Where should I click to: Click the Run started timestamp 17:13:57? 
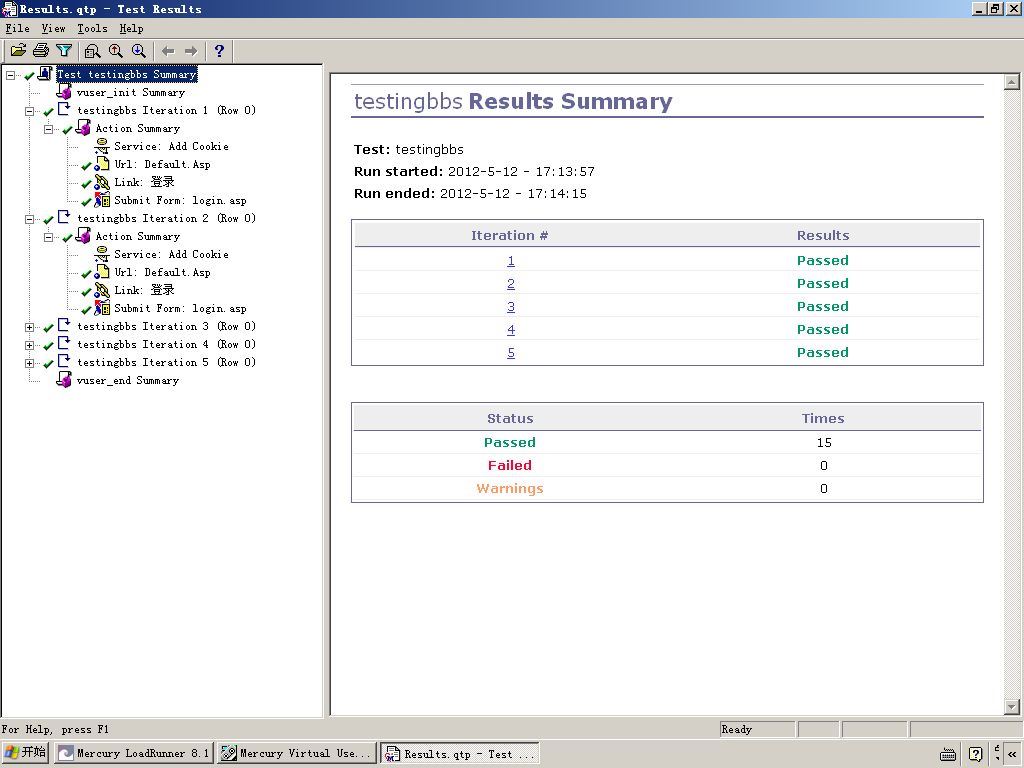coord(565,172)
